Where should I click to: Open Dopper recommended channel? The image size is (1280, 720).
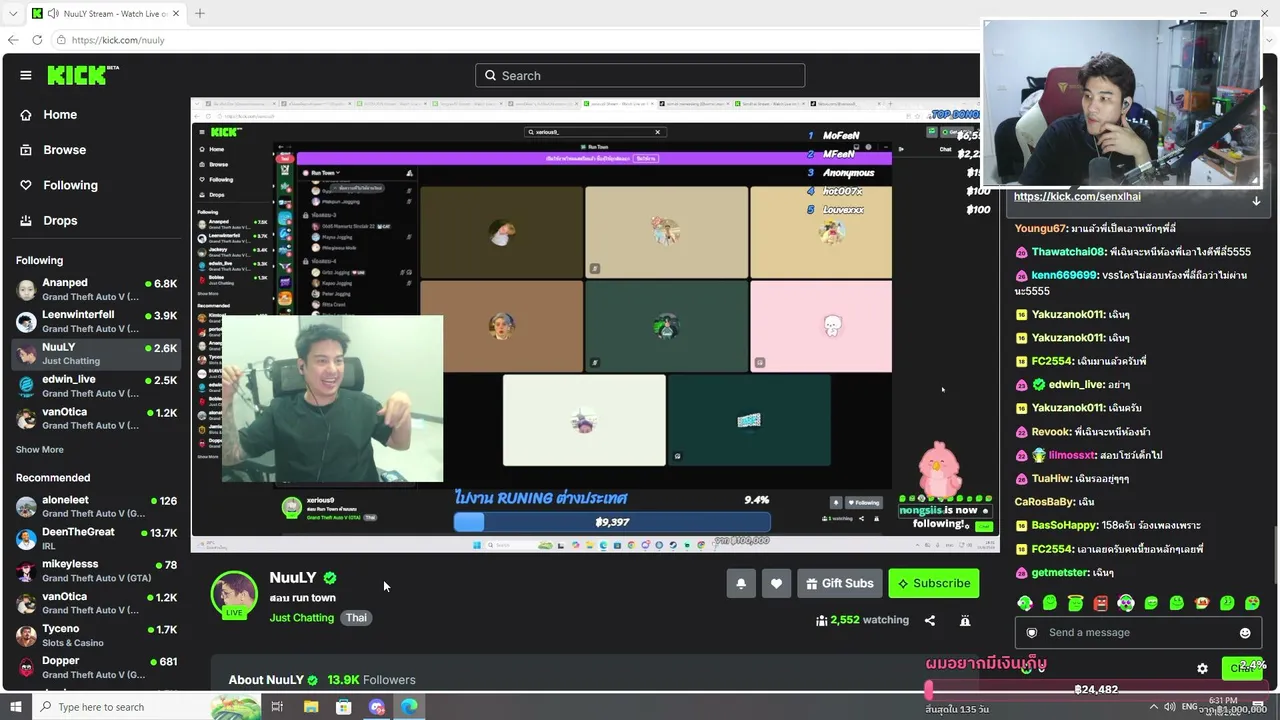point(96,668)
